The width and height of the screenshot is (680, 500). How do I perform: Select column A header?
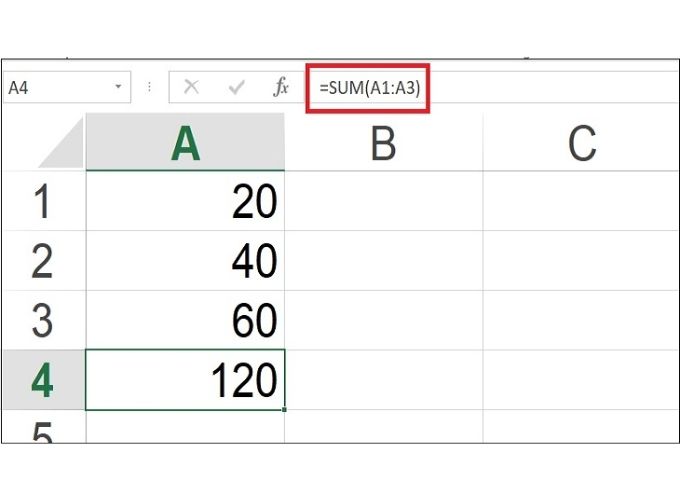(185, 145)
